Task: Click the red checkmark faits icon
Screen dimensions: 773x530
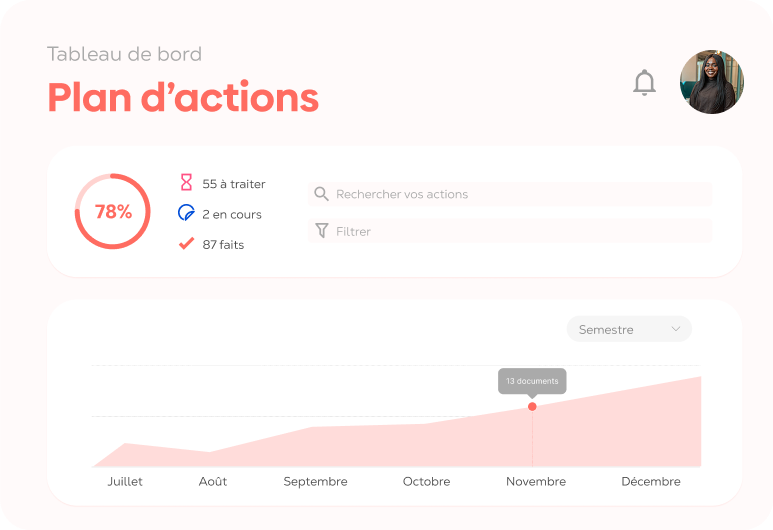Action: (x=186, y=244)
